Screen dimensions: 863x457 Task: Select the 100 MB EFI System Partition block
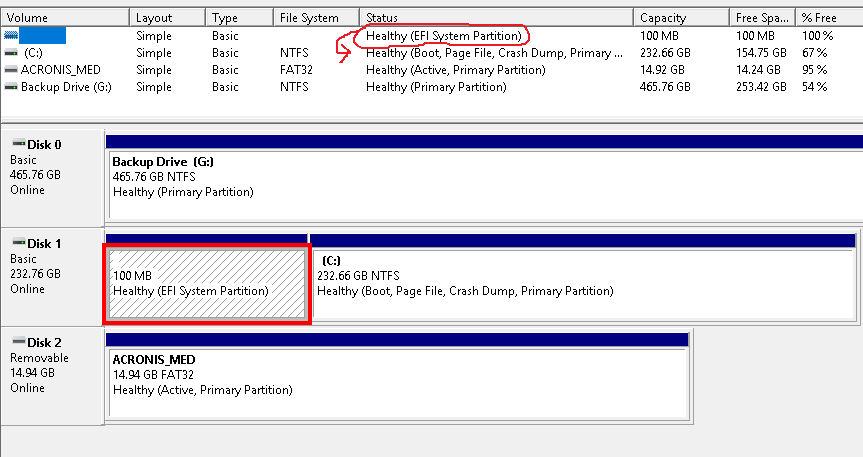click(207, 284)
